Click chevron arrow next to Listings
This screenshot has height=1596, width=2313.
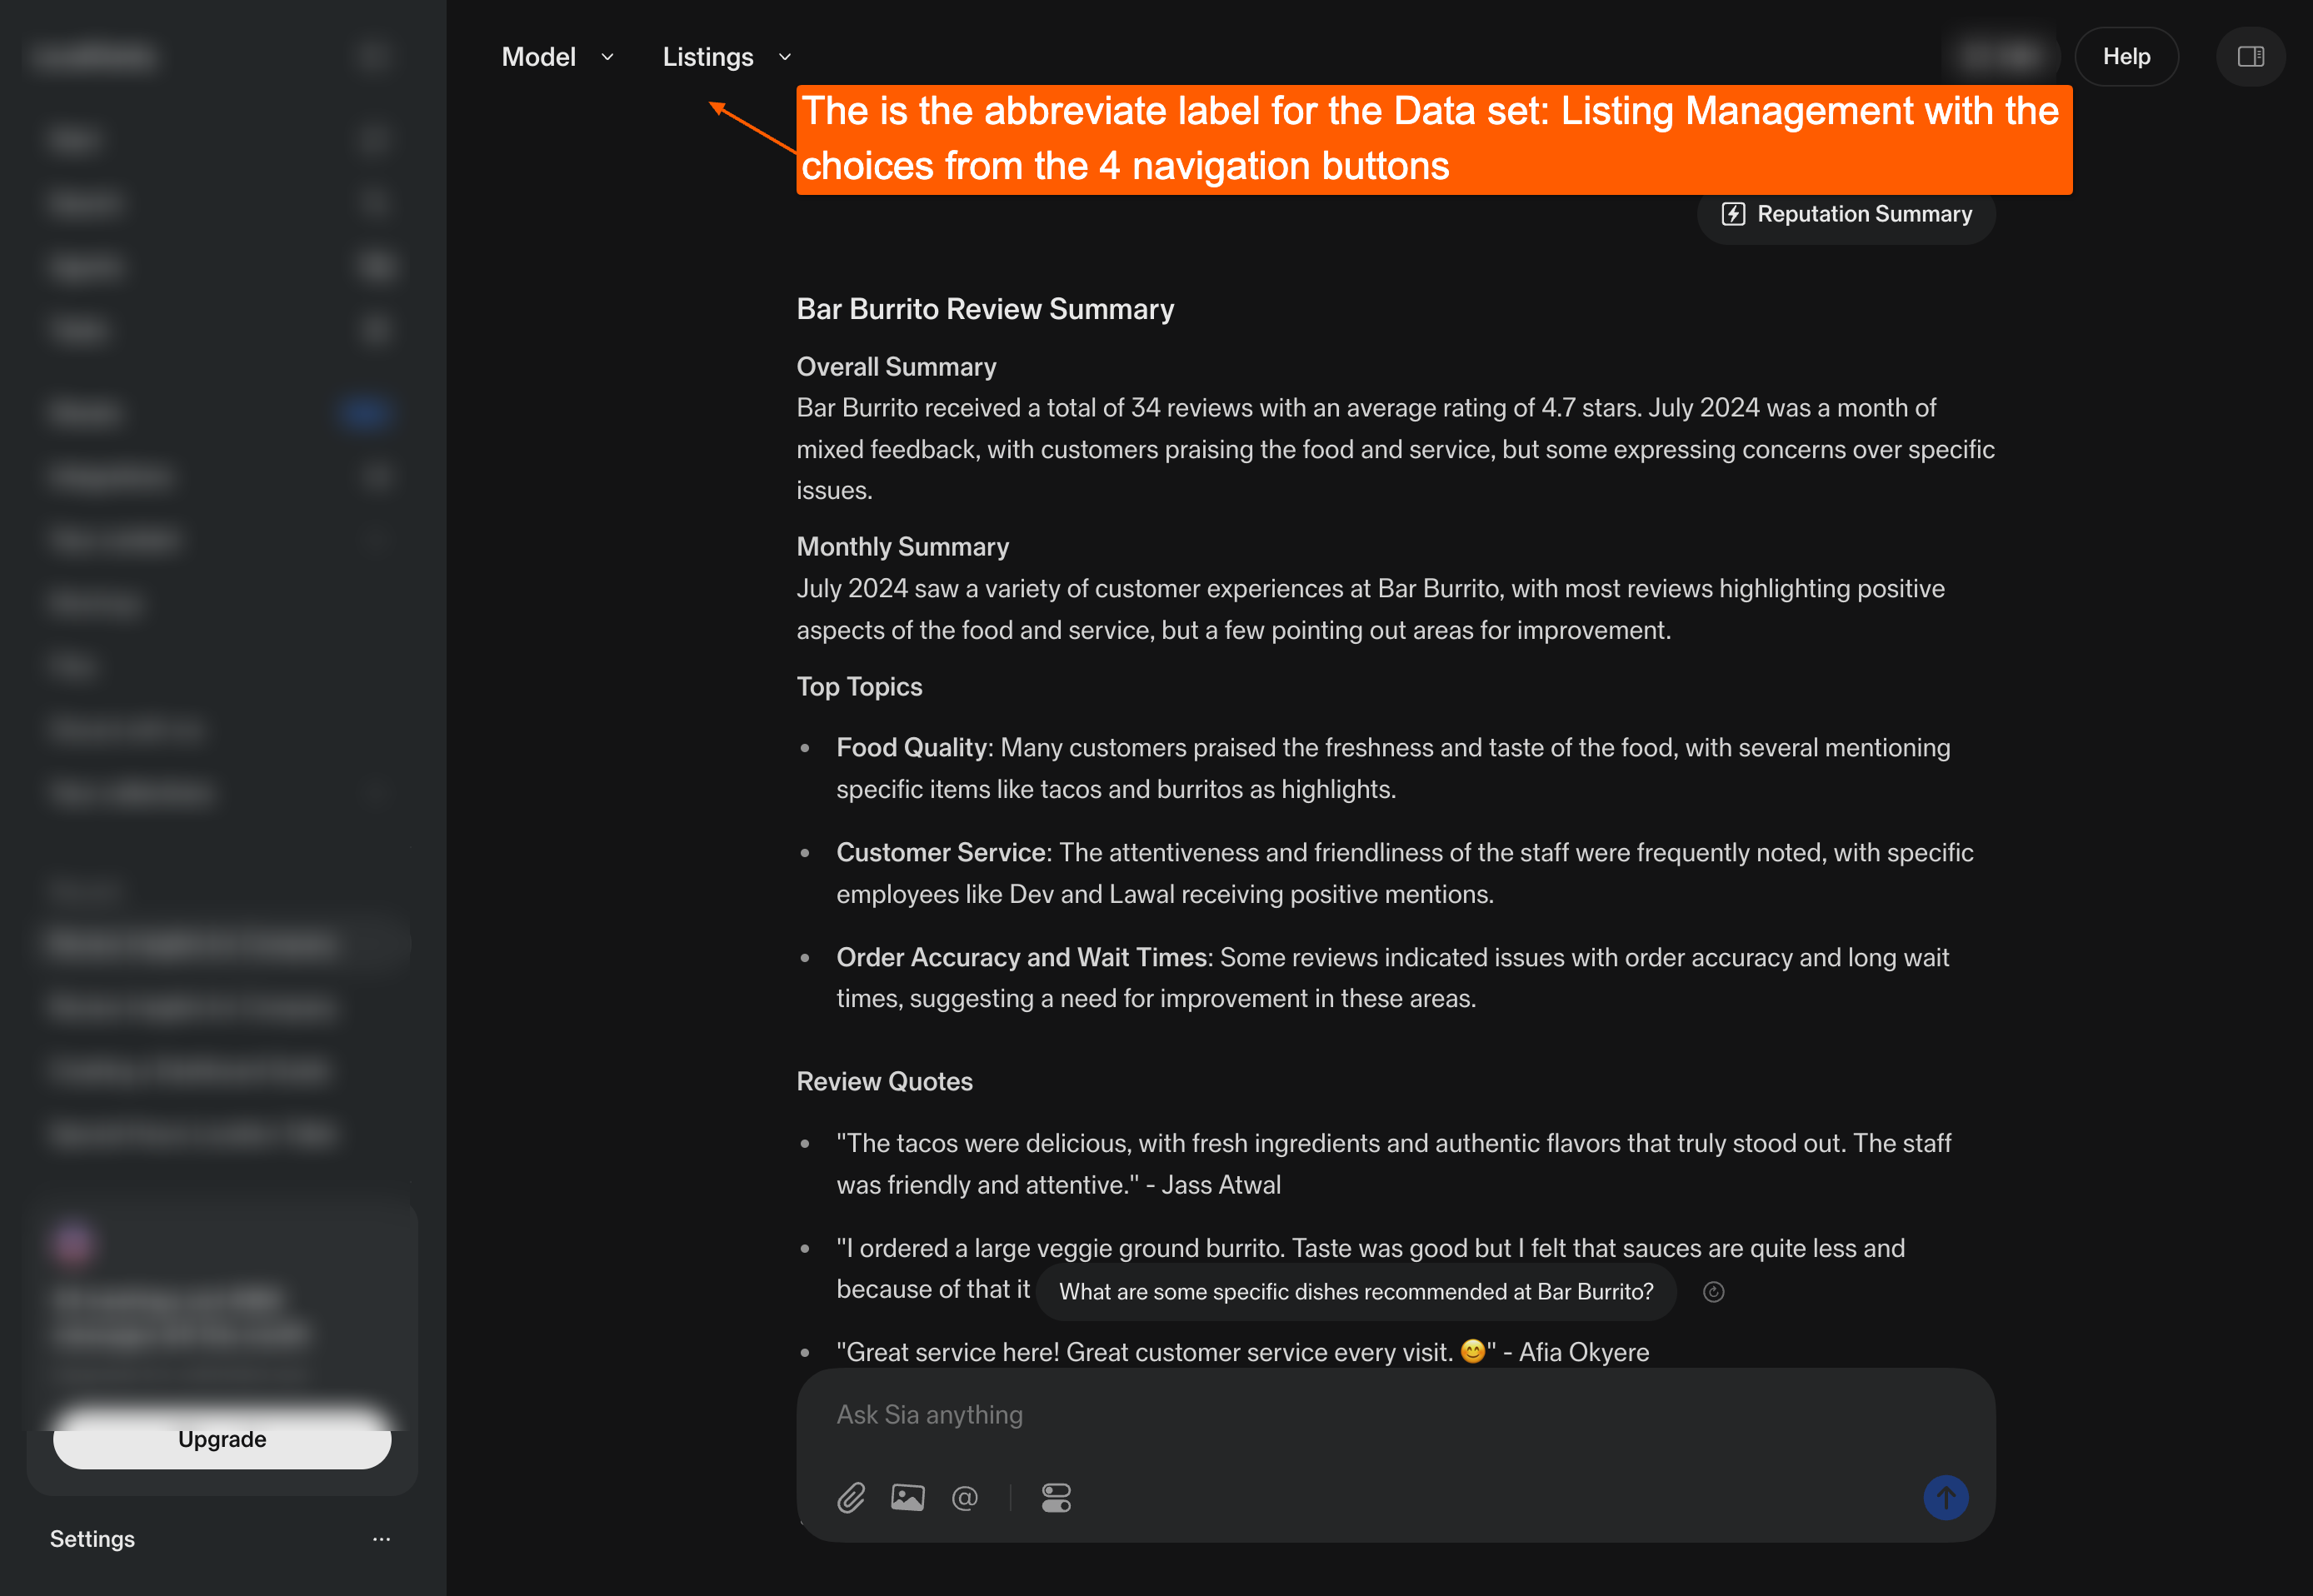coord(785,57)
